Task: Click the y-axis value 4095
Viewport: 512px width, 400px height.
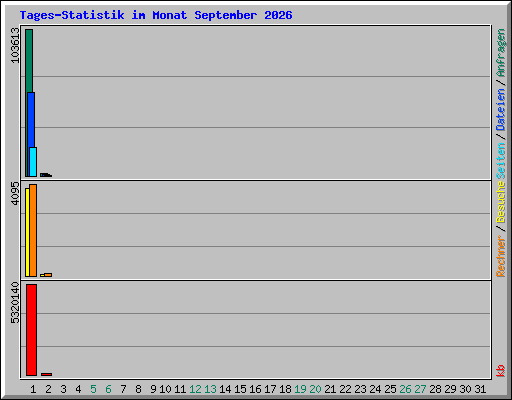Action: coord(15,193)
